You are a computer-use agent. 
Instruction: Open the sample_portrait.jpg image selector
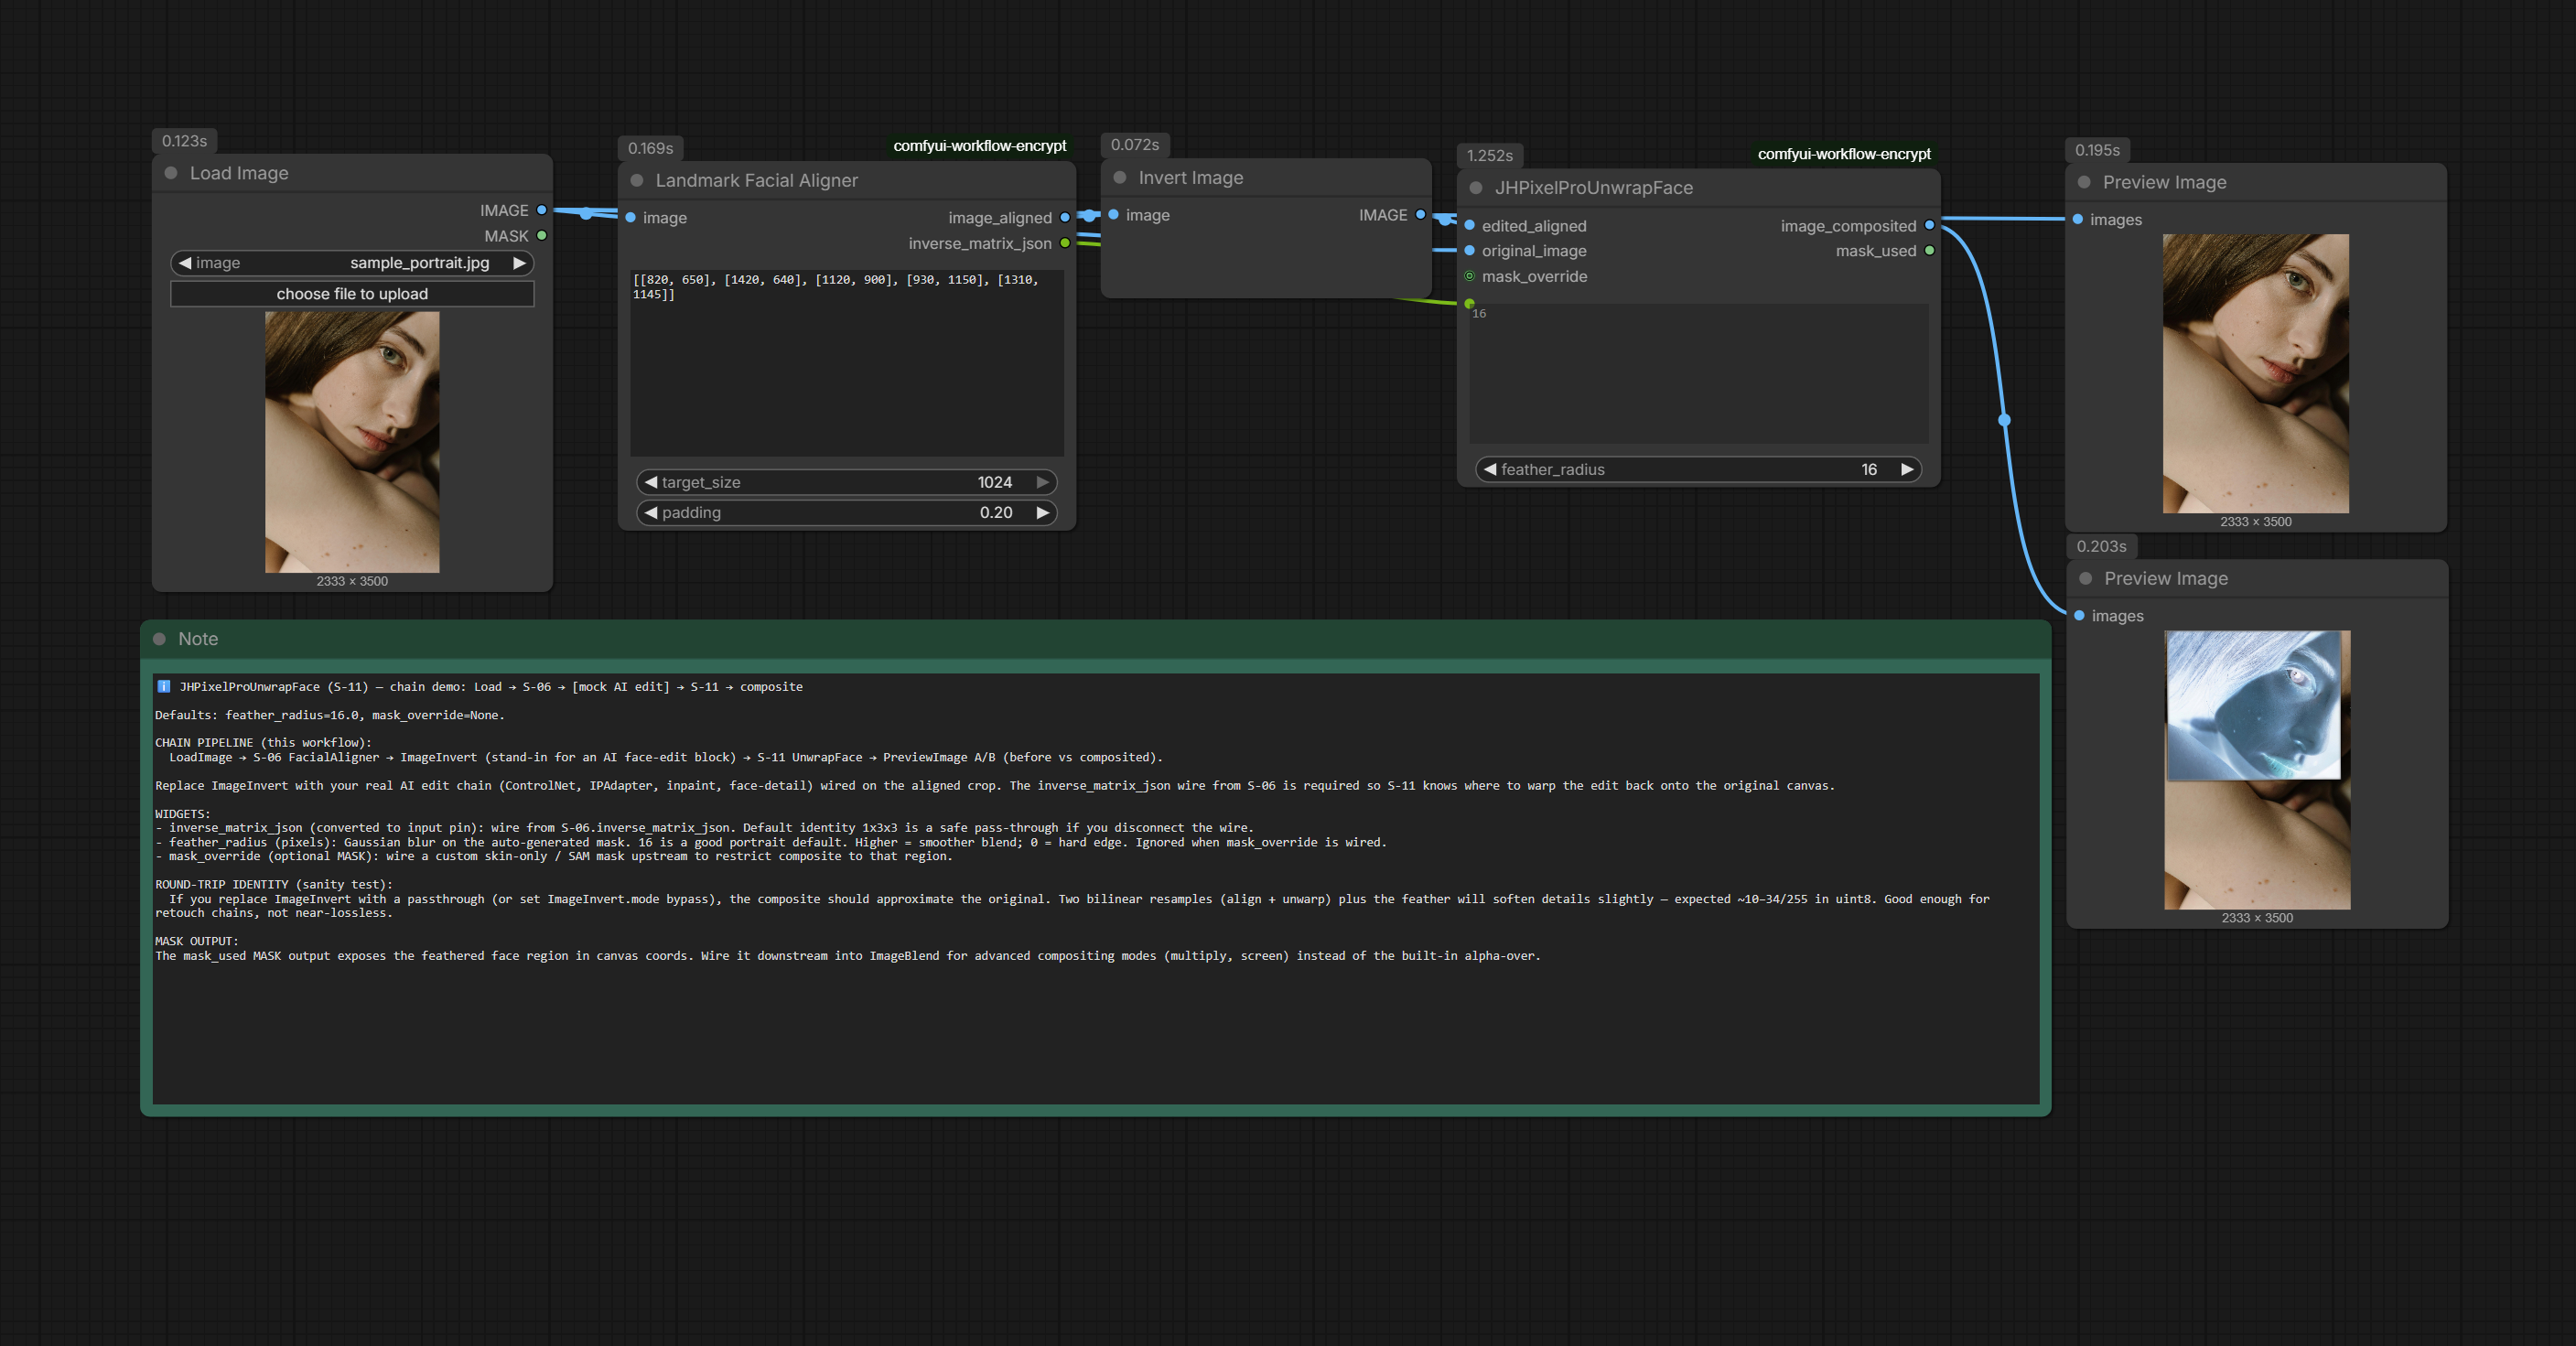(352, 263)
